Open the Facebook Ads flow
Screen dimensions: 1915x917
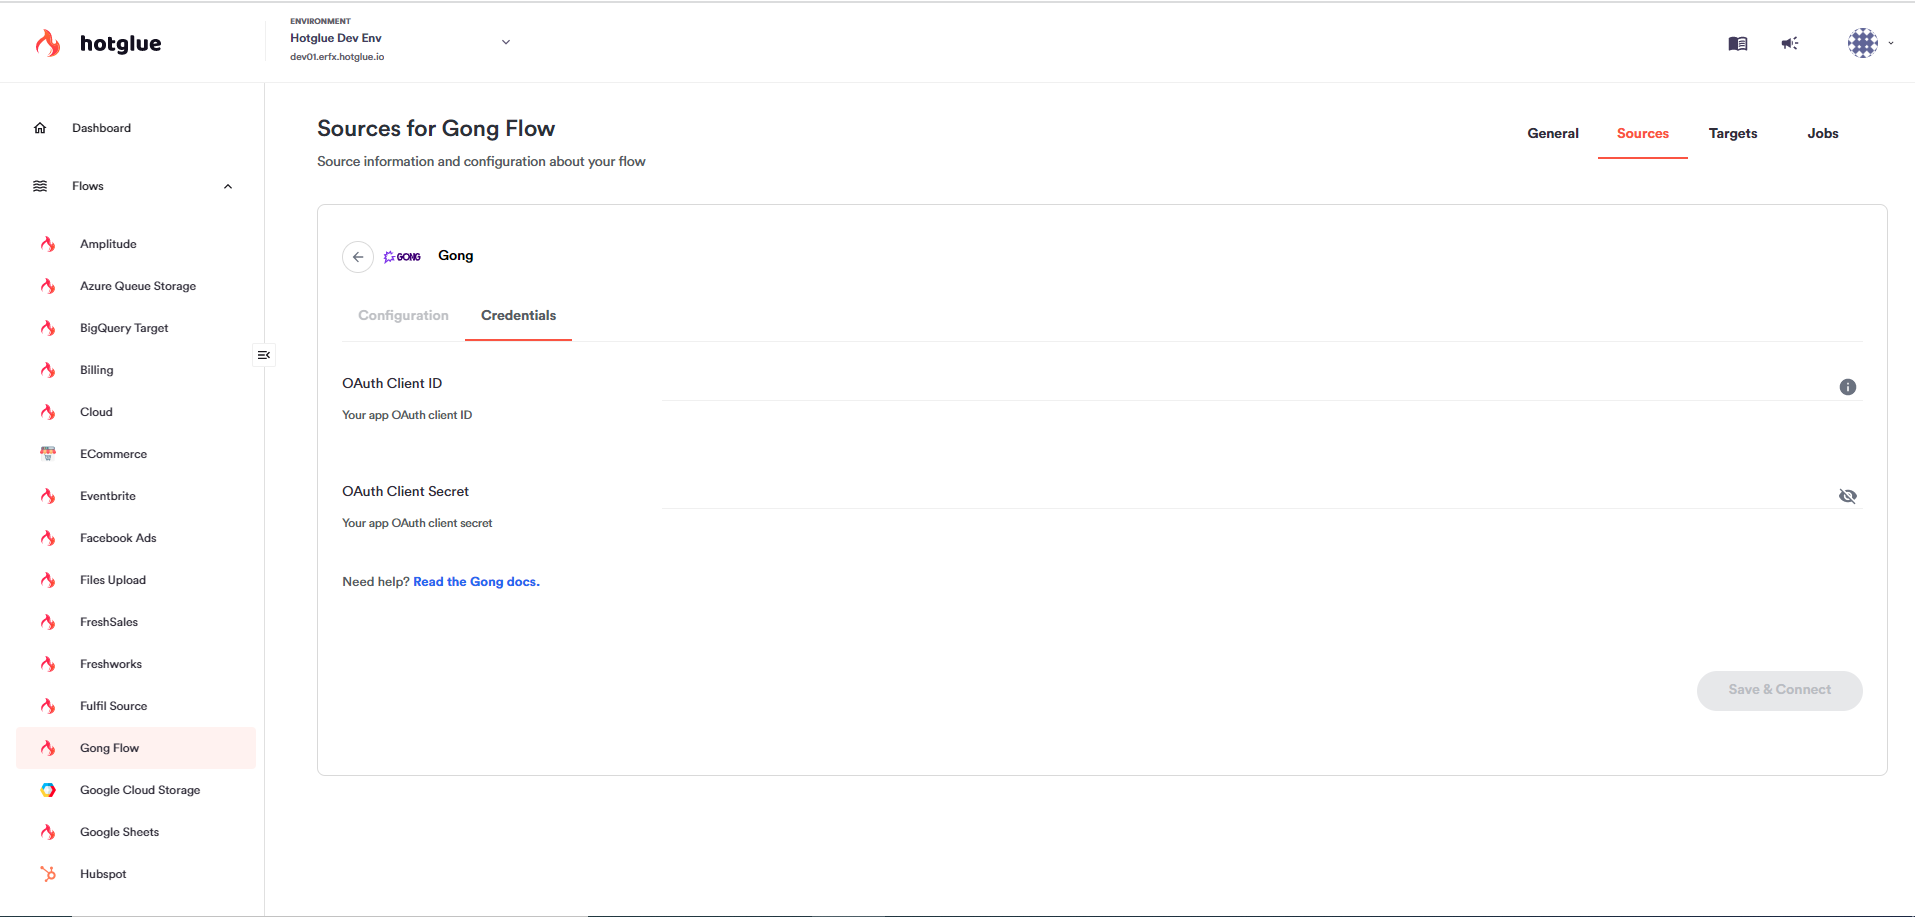[118, 538]
